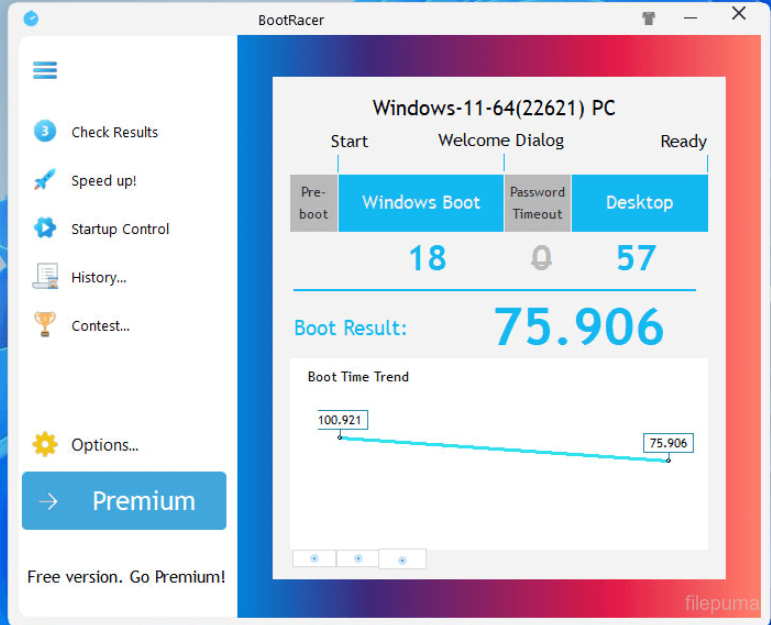Select the third chart view button
Viewport: 771px width, 625px height.
click(x=402, y=560)
